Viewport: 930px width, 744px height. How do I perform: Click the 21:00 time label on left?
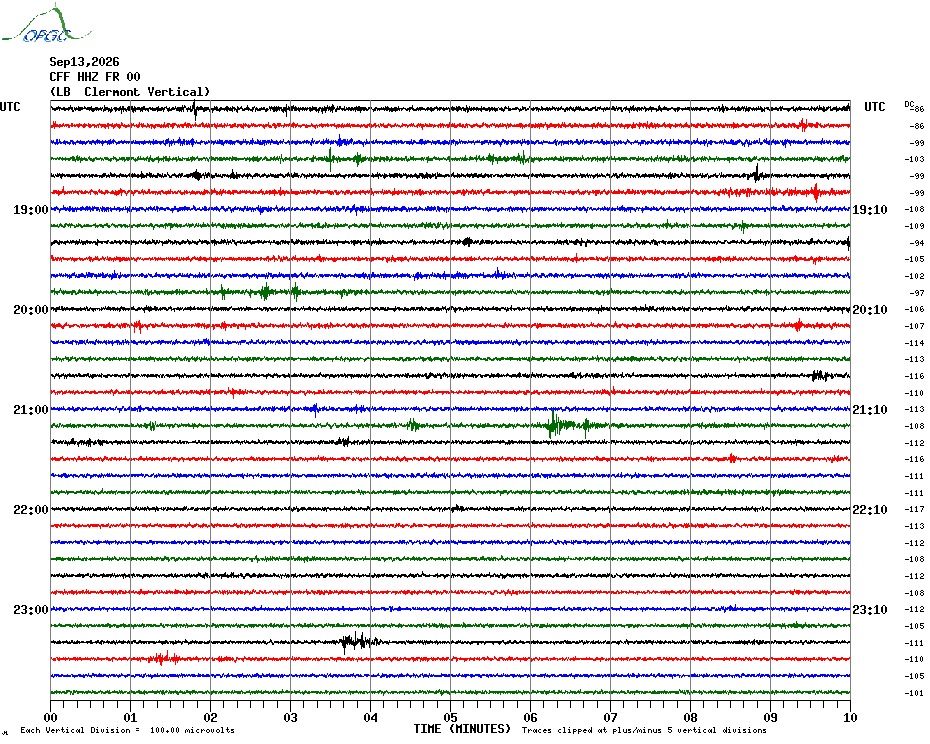[x=31, y=409]
